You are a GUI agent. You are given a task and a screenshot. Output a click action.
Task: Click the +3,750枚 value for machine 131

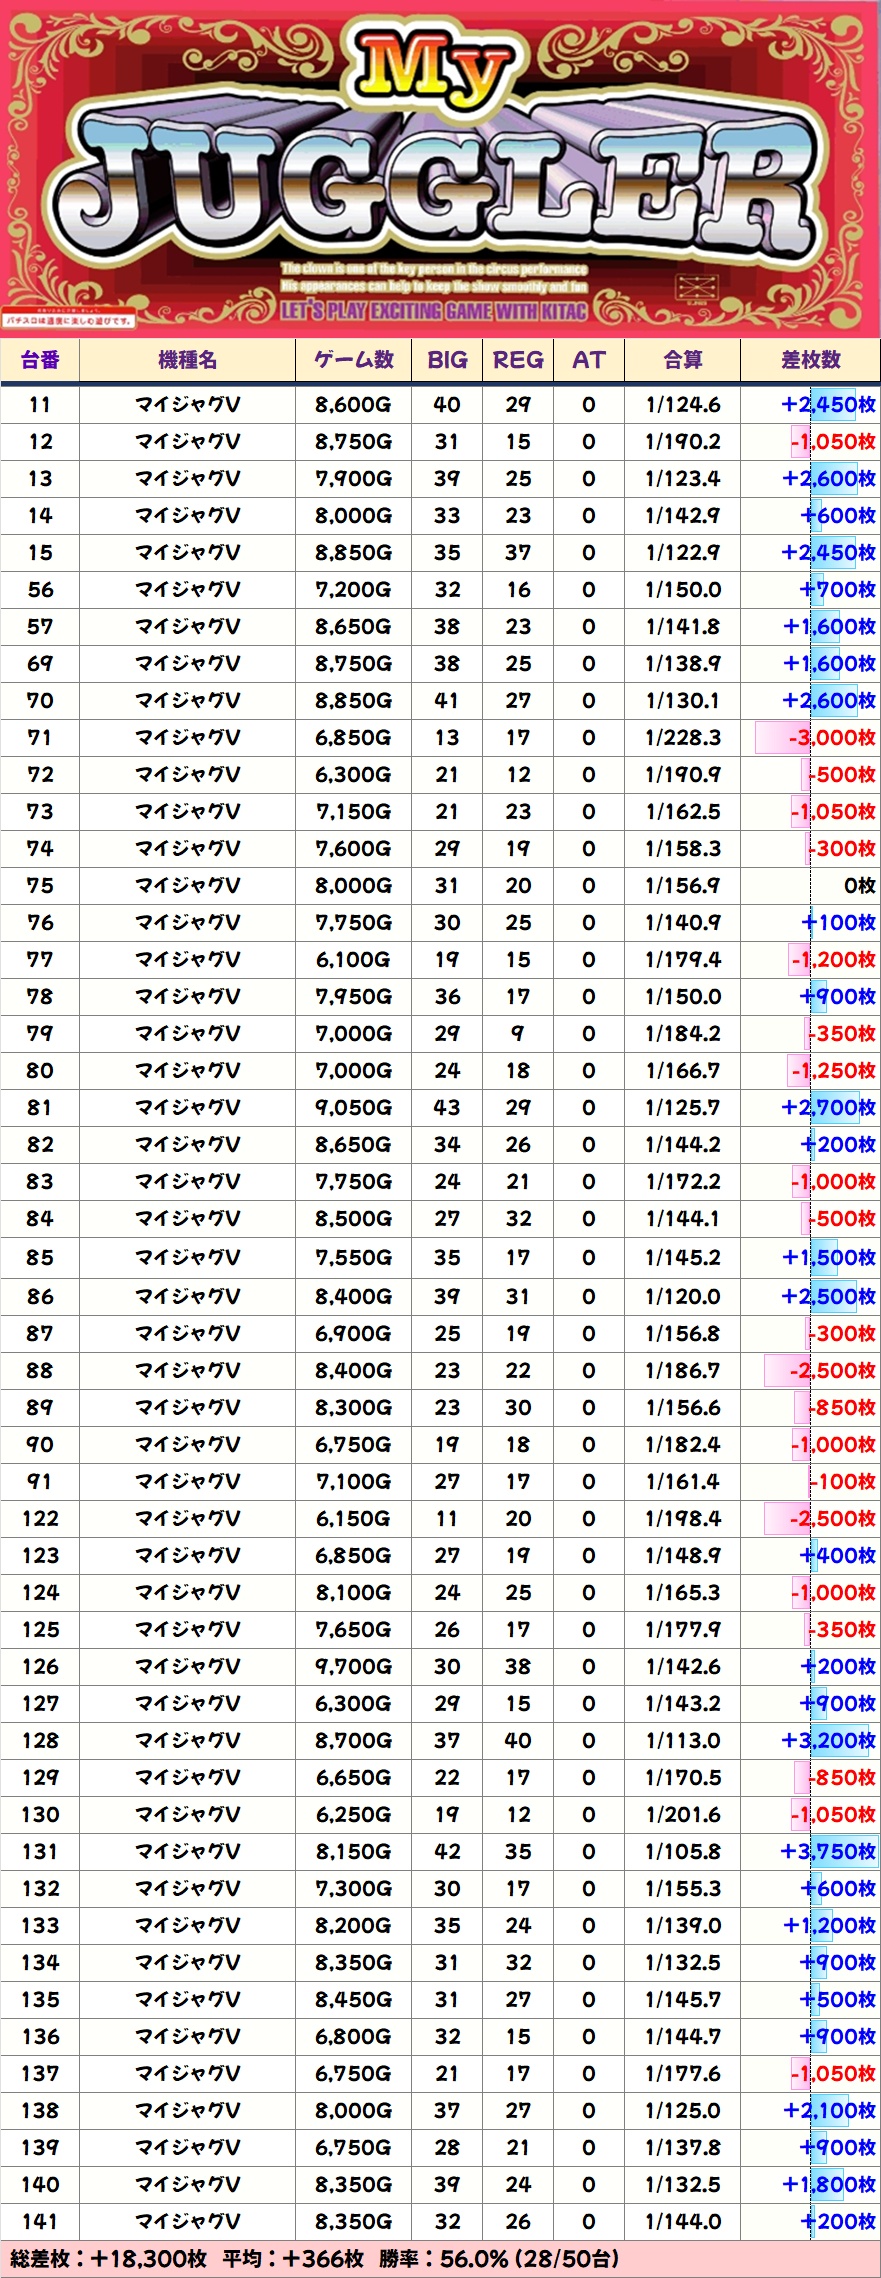pos(827,1851)
